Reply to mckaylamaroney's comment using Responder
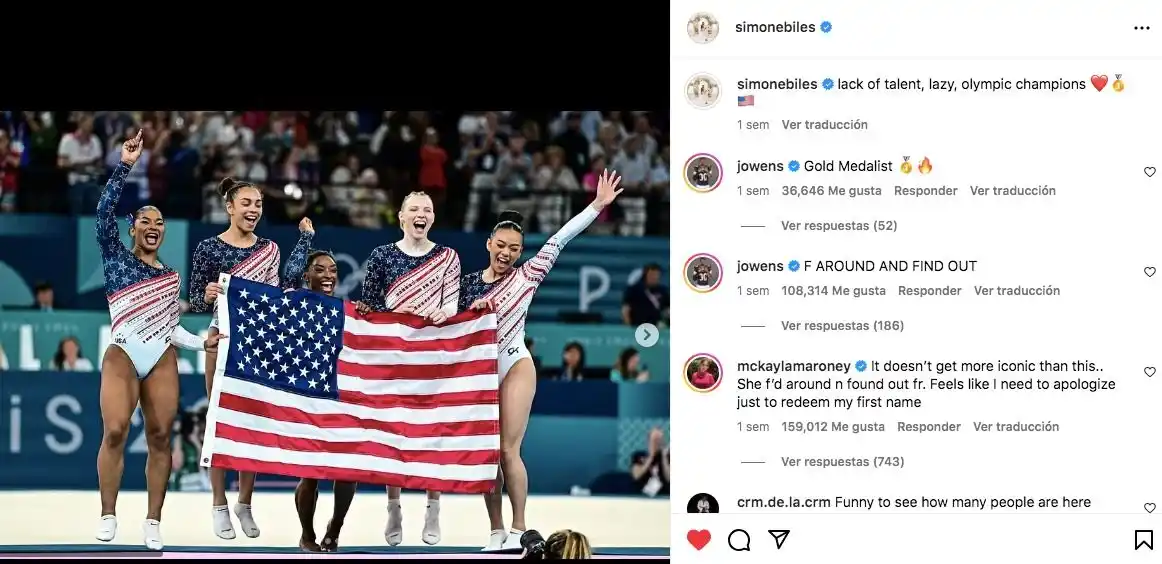The image size is (1162, 564). pos(929,427)
